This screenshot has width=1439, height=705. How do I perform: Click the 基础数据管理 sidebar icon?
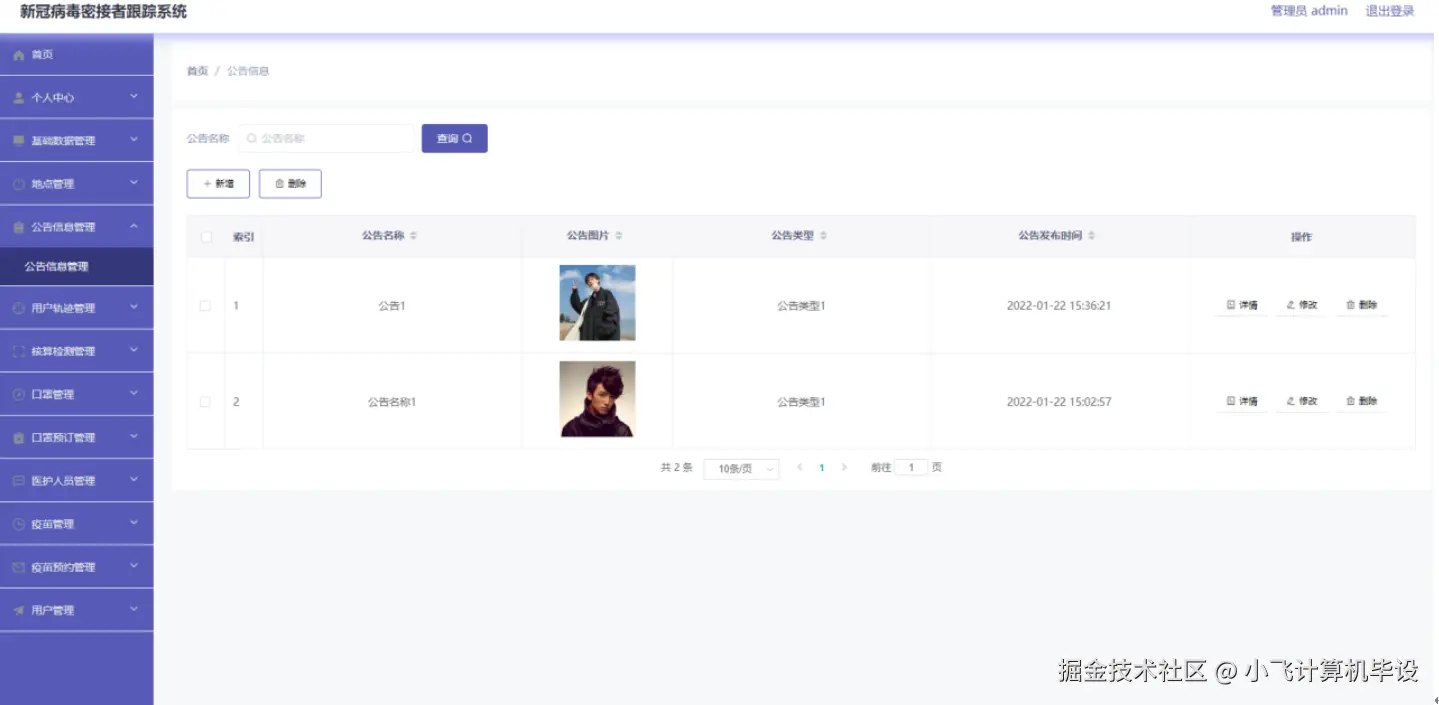click(18, 141)
